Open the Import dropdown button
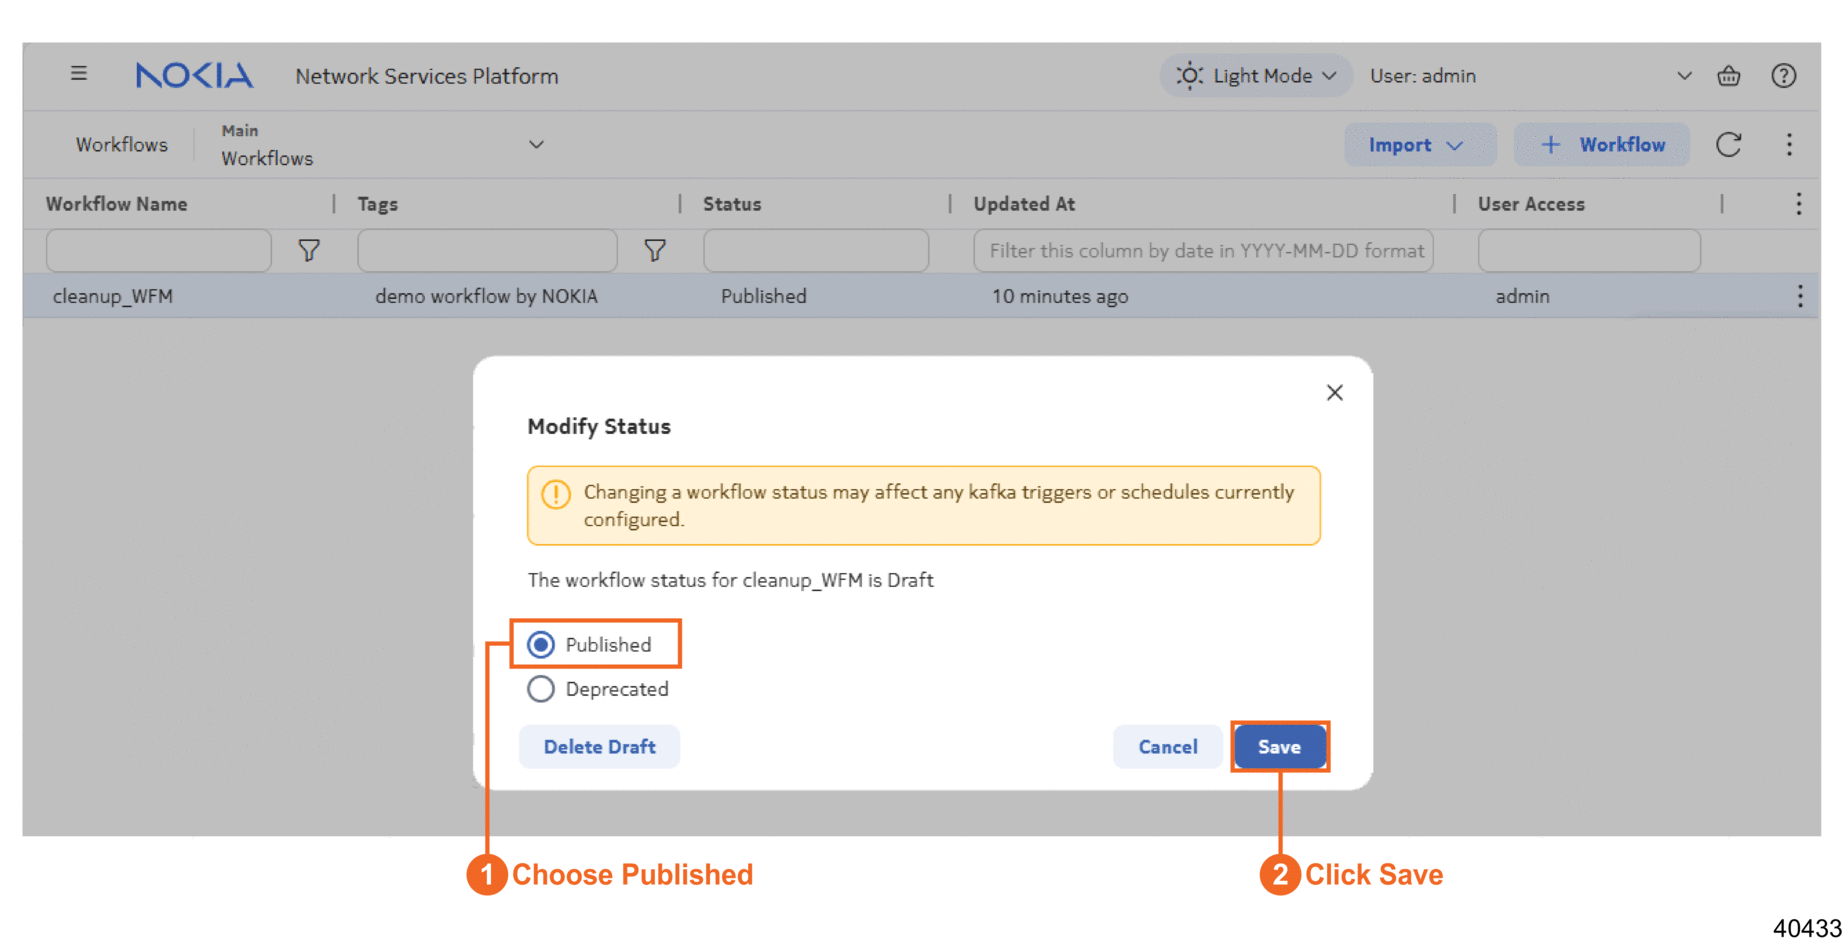 tap(1418, 145)
